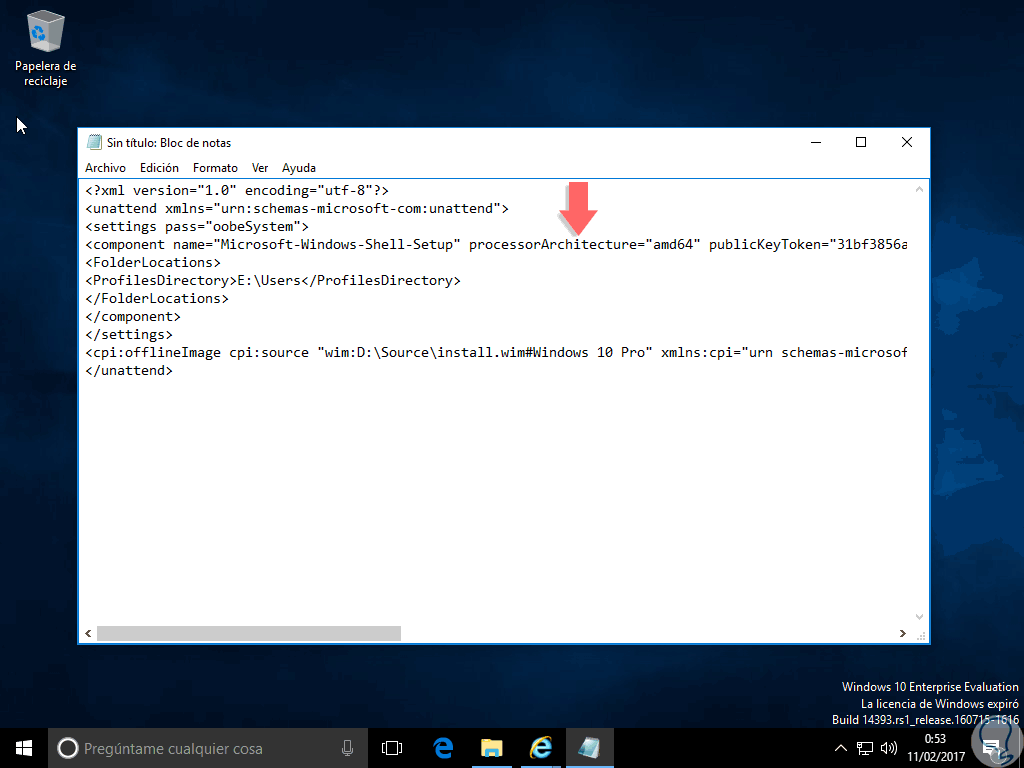
Task: Click the '</settings>' closing tag line
Action: (129, 334)
